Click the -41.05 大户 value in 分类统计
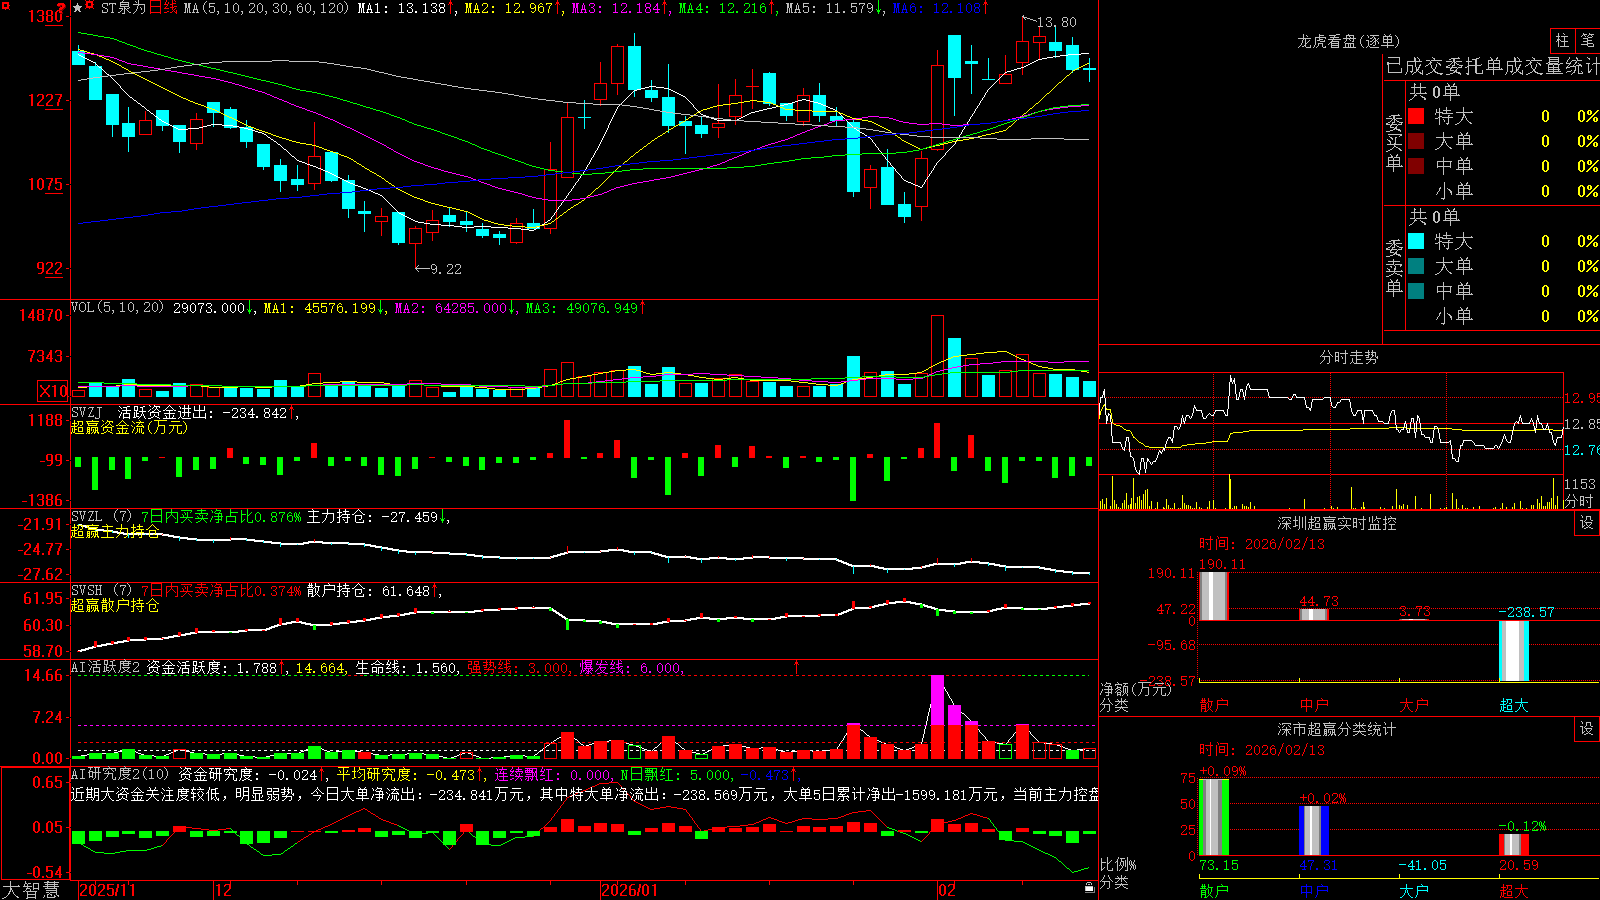 pos(1422,865)
